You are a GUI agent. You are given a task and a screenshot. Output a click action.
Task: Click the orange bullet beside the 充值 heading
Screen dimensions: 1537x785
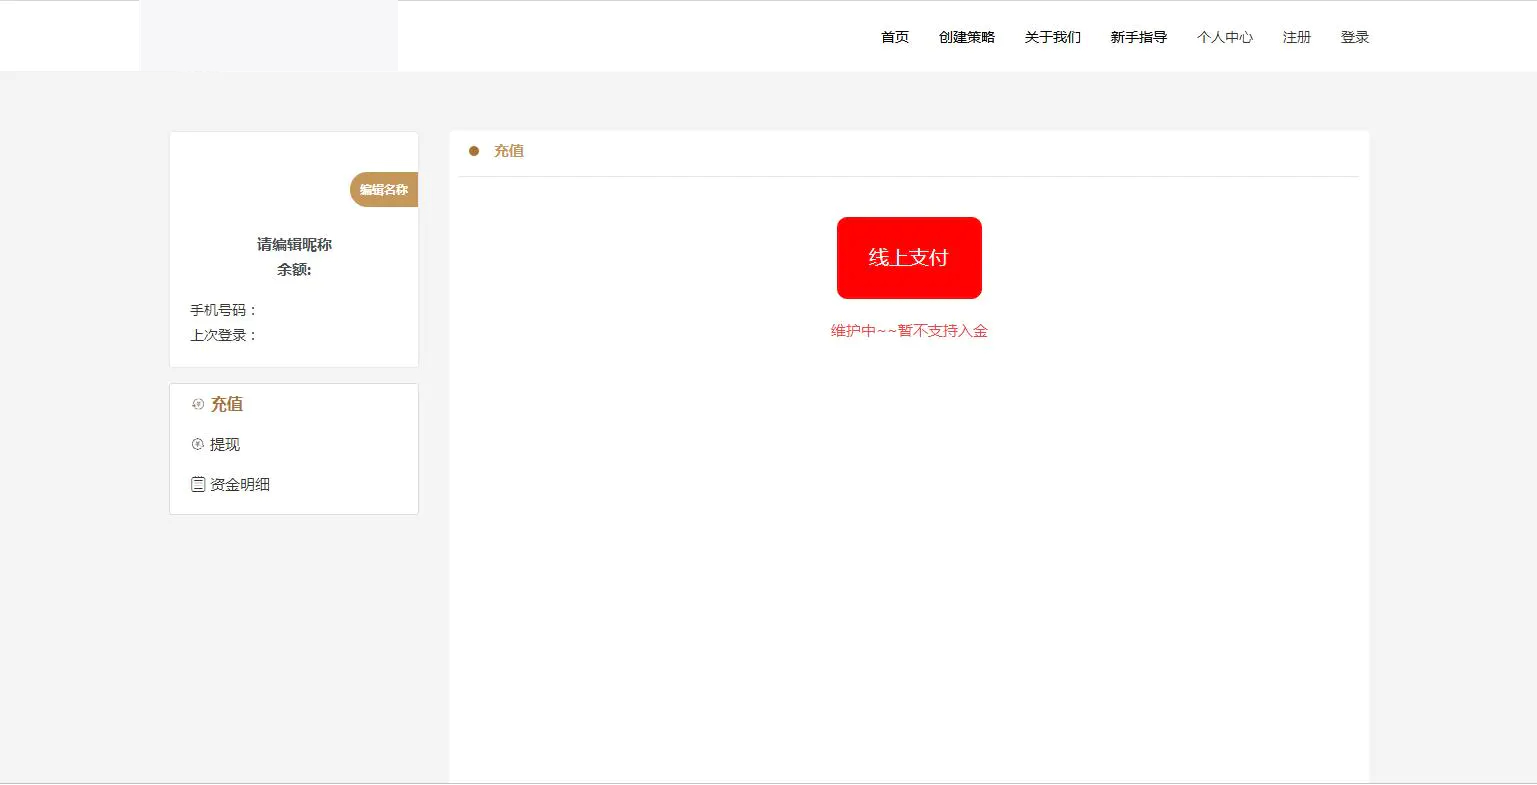tap(474, 150)
